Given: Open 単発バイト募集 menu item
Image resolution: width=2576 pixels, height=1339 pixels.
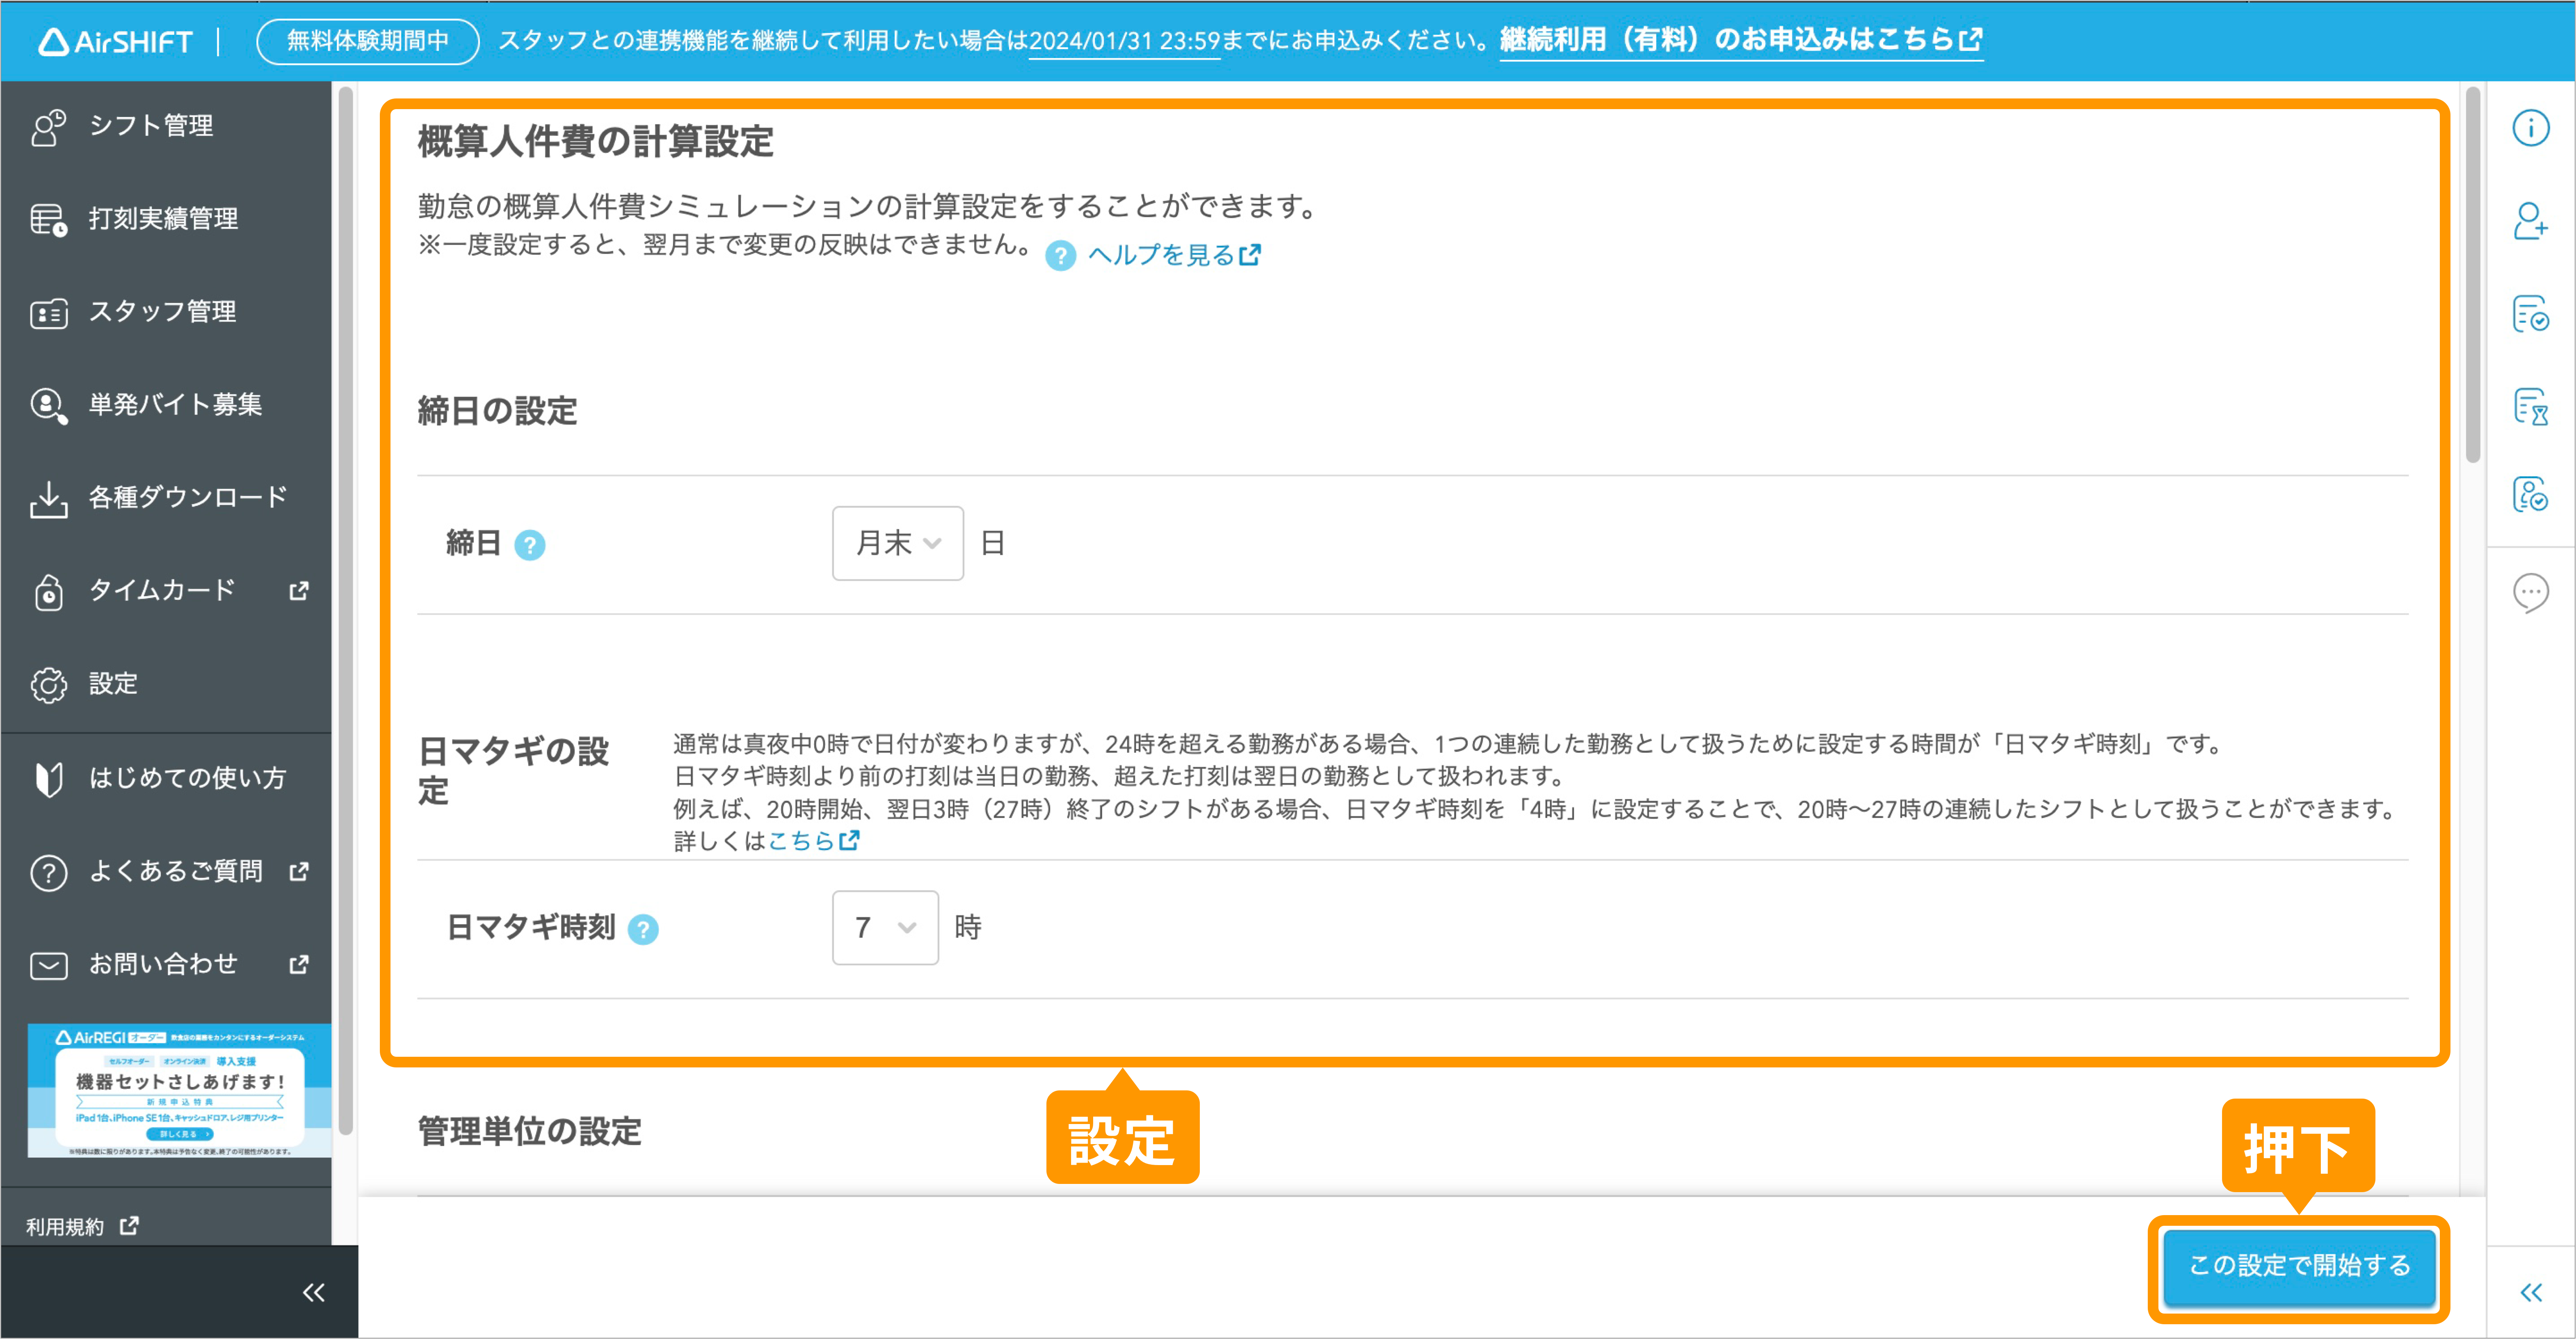Looking at the screenshot, I should point(175,405).
